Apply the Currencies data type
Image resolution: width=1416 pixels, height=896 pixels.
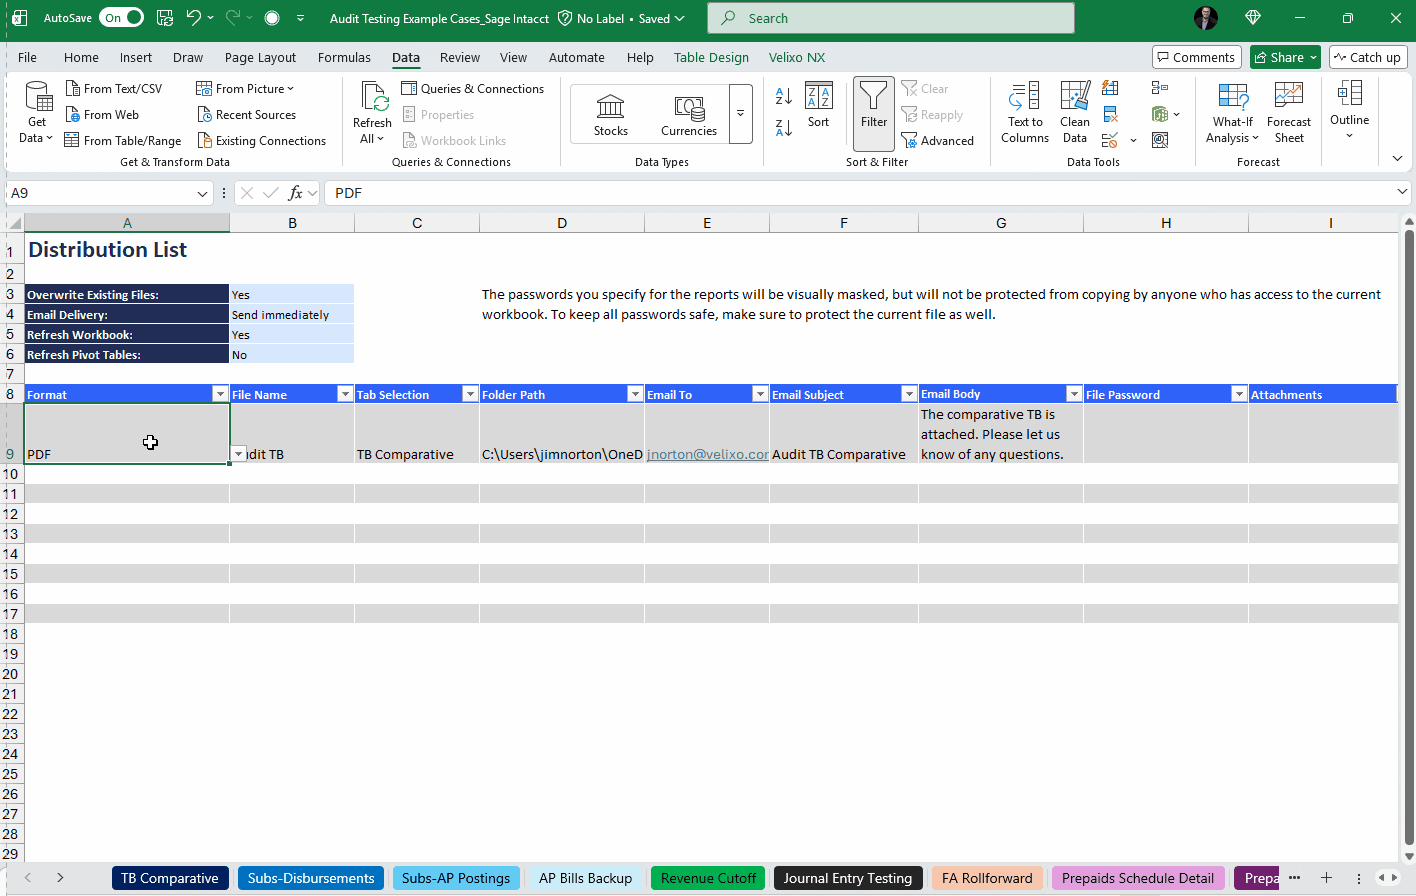[x=688, y=113]
